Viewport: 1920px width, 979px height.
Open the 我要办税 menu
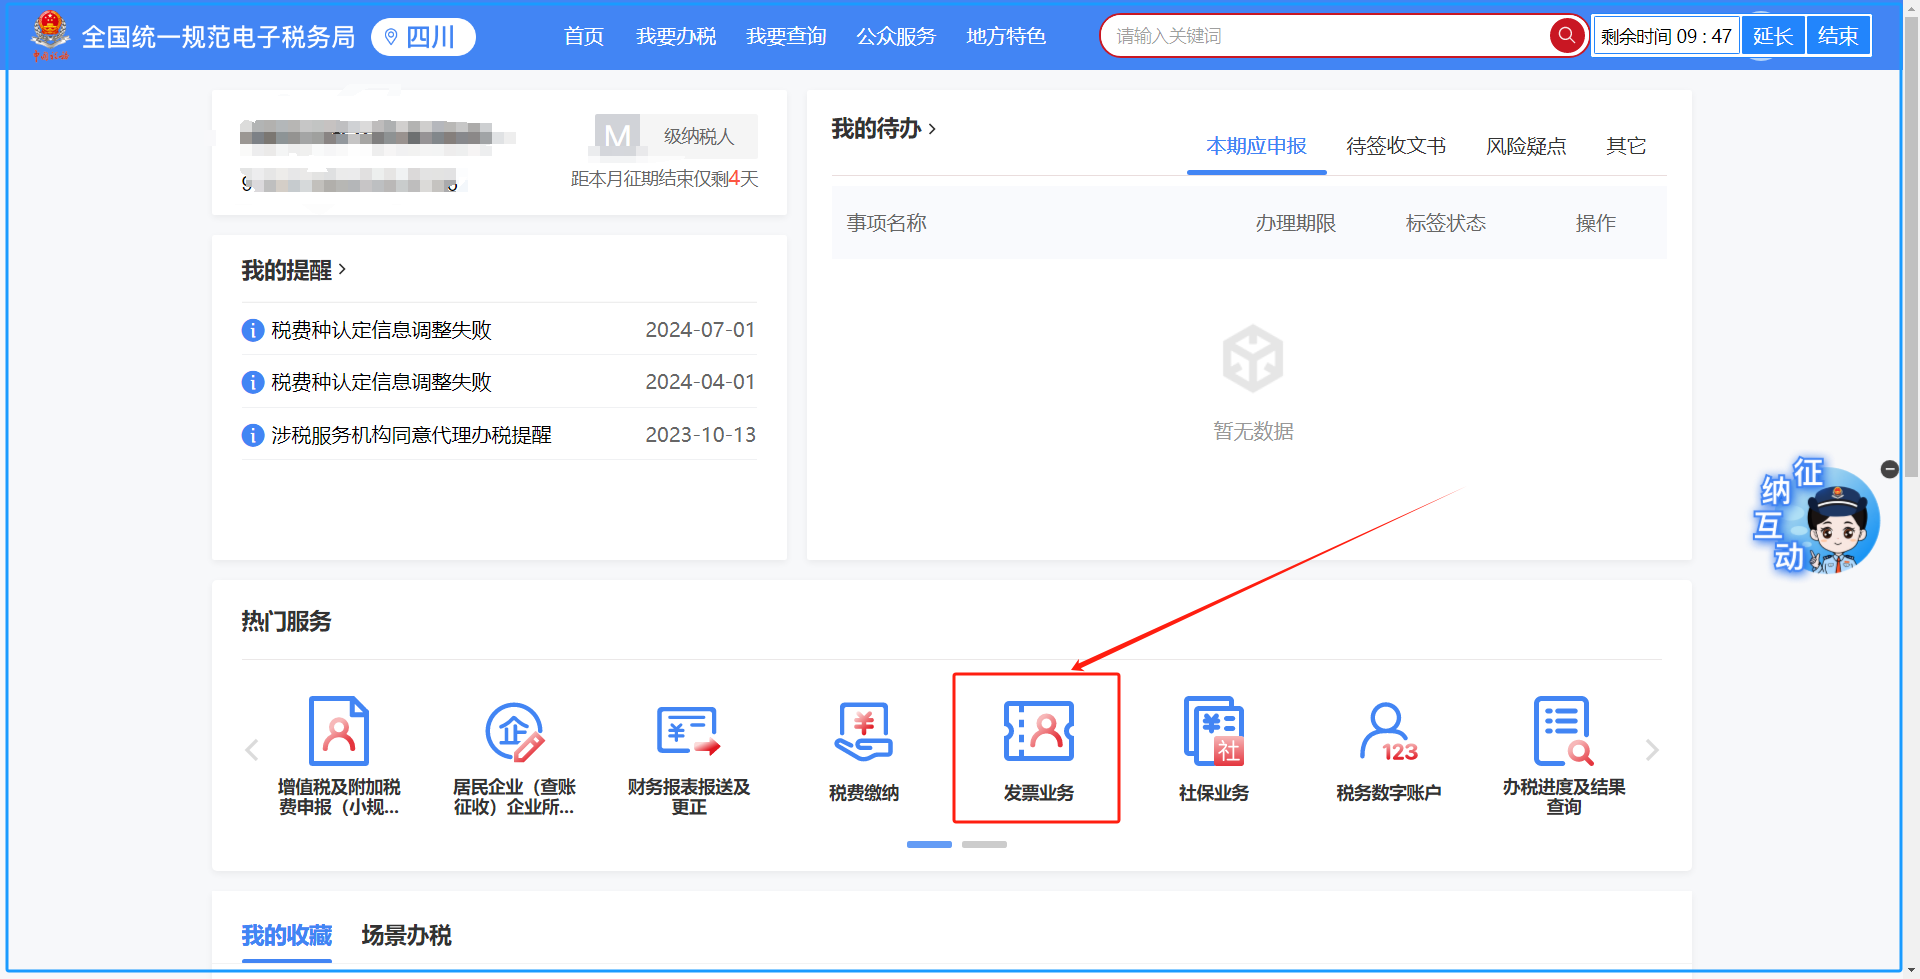(x=676, y=37)
